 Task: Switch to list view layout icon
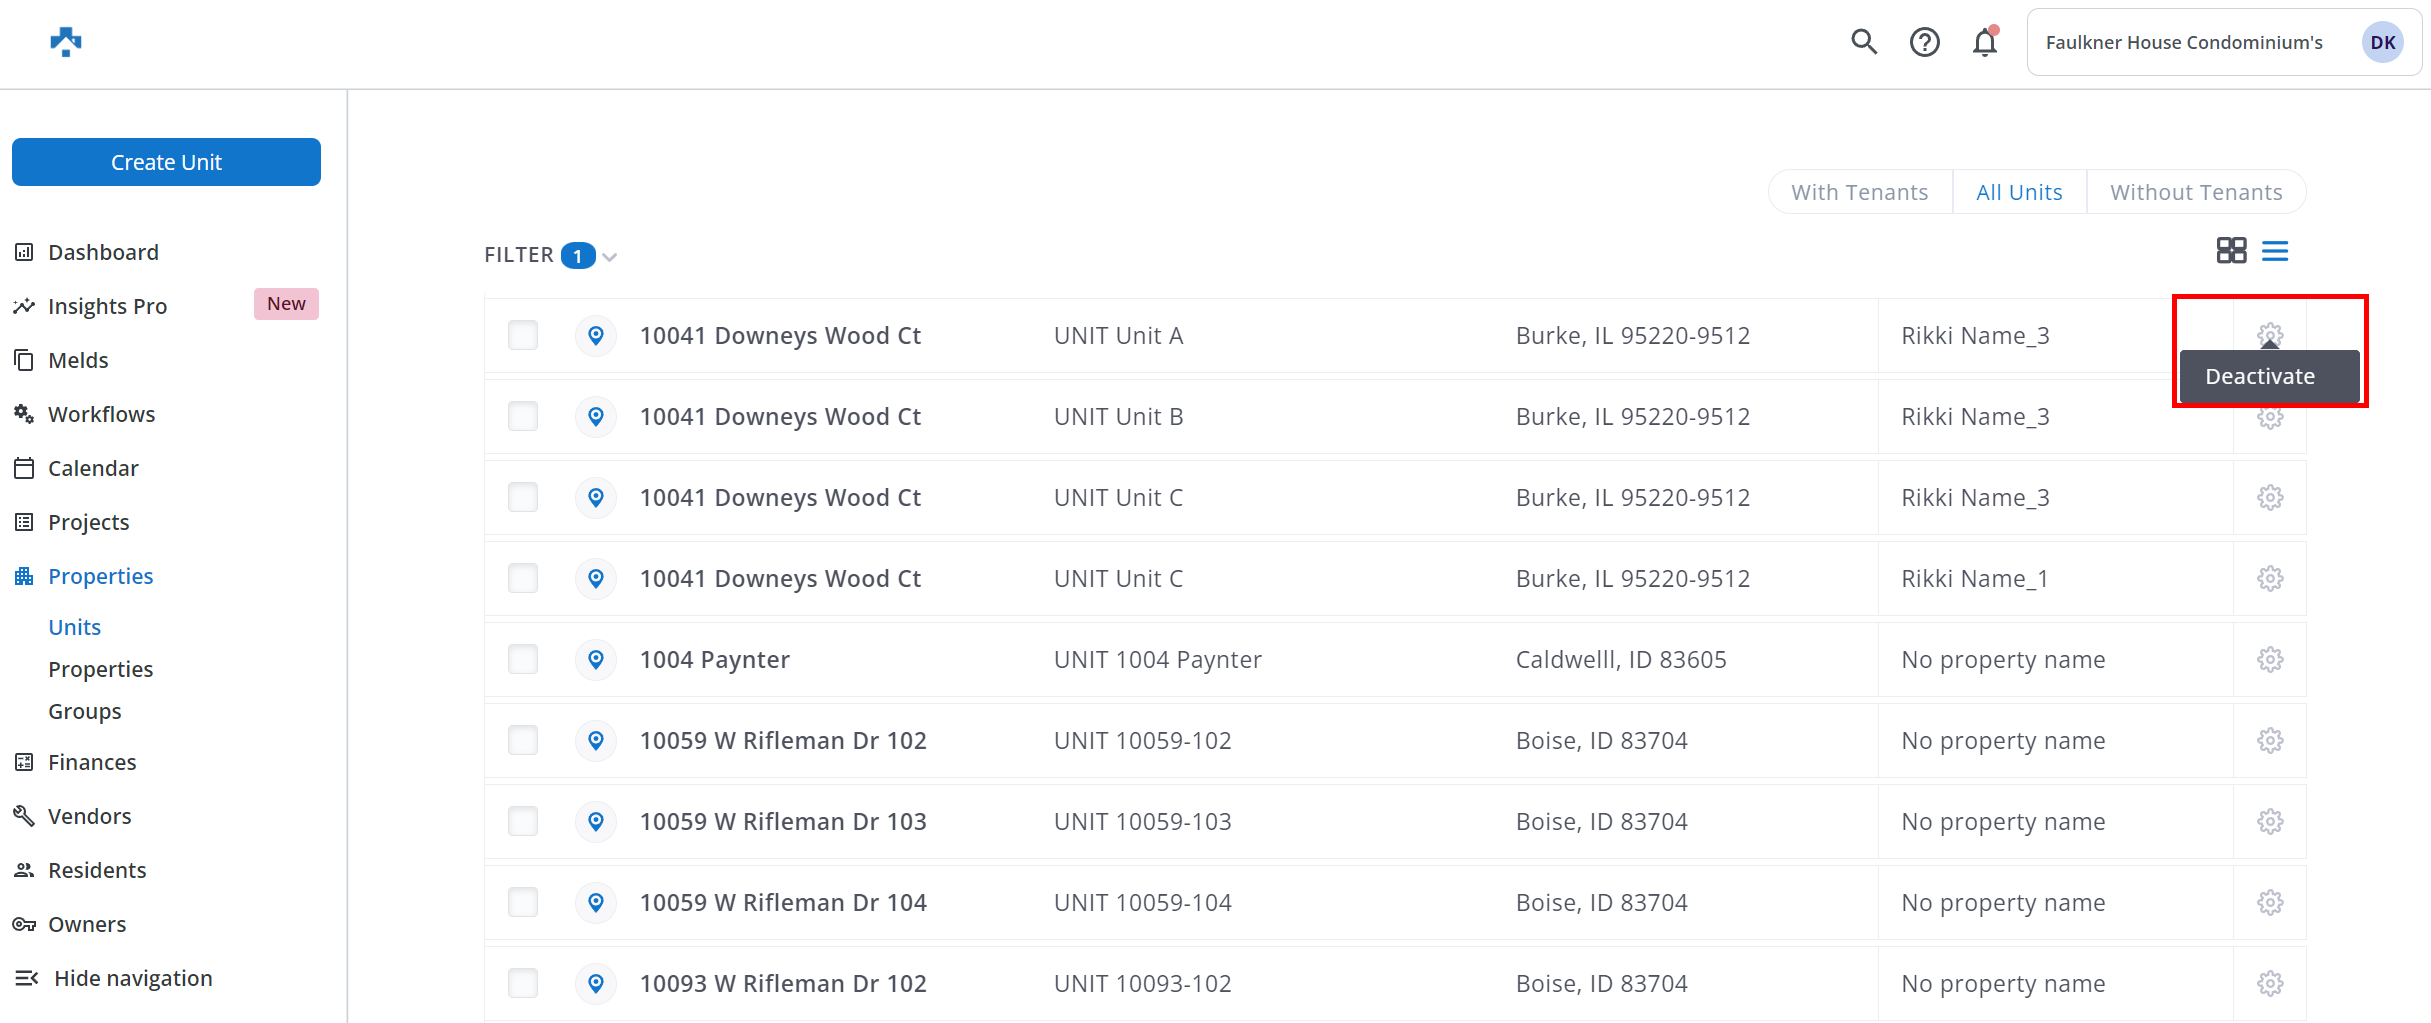(2275, 250)
